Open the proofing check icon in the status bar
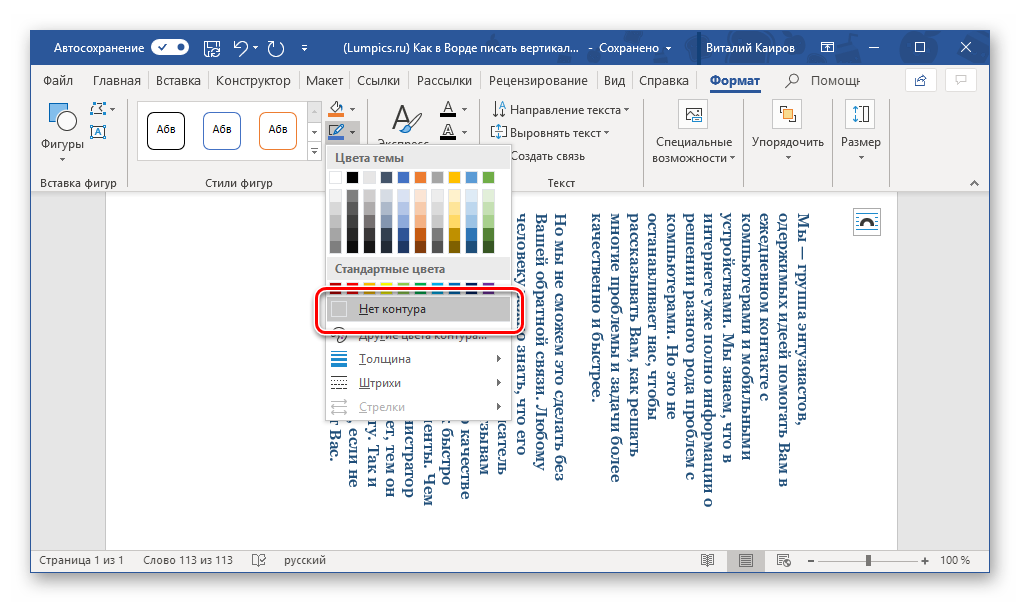This screenshot has height=603, width=1020. pos(259,560)
